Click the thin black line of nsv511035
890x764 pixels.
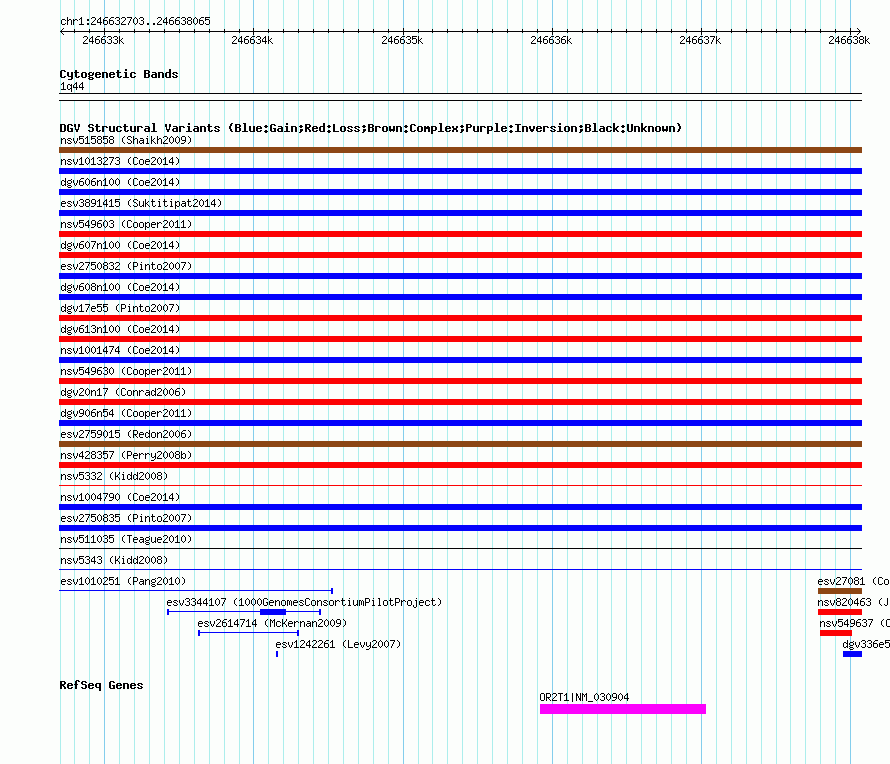coord(460,549)
